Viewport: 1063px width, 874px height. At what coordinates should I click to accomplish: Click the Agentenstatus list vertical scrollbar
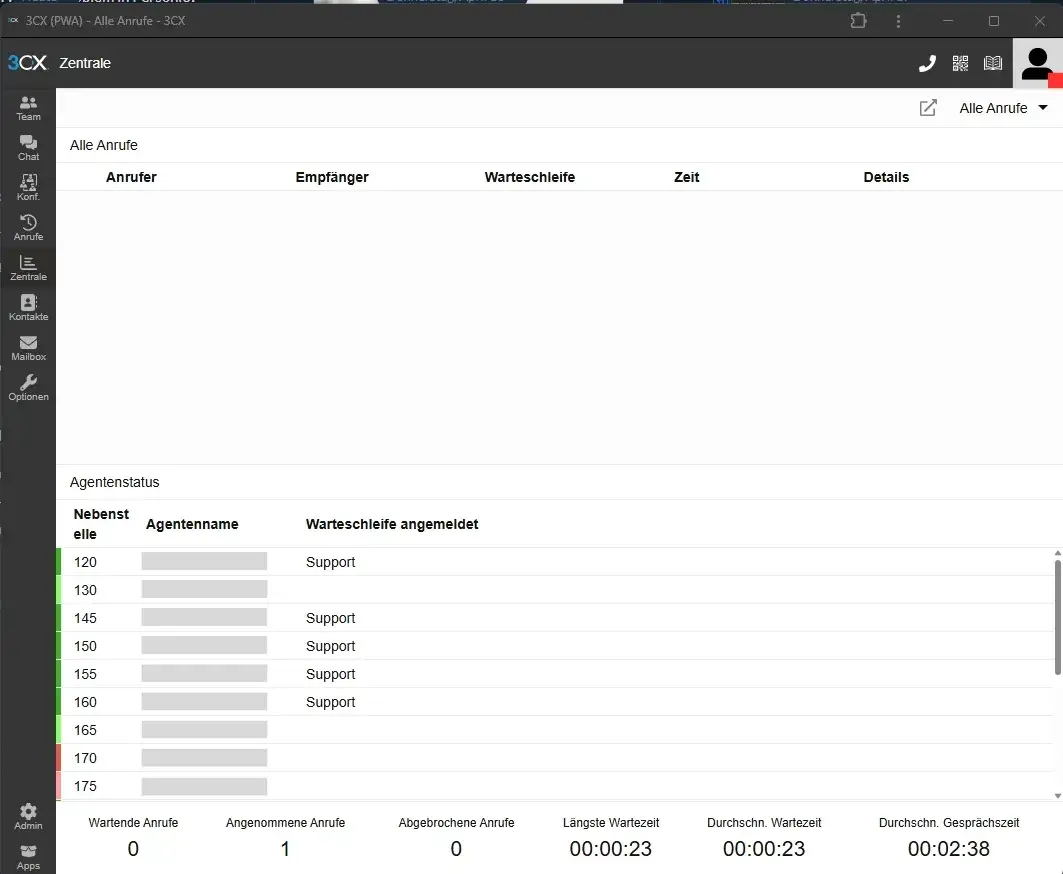pos(1058,616)
